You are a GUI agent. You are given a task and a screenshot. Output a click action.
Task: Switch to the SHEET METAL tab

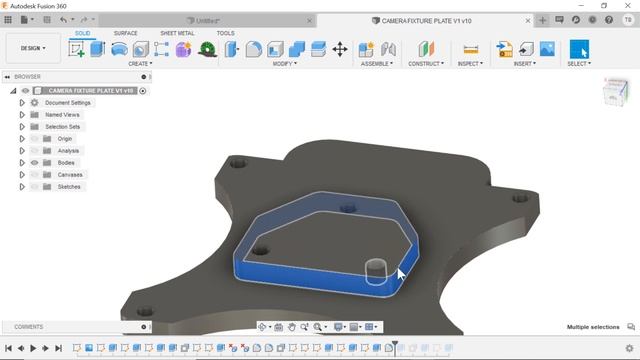click(x=177, y=33)
